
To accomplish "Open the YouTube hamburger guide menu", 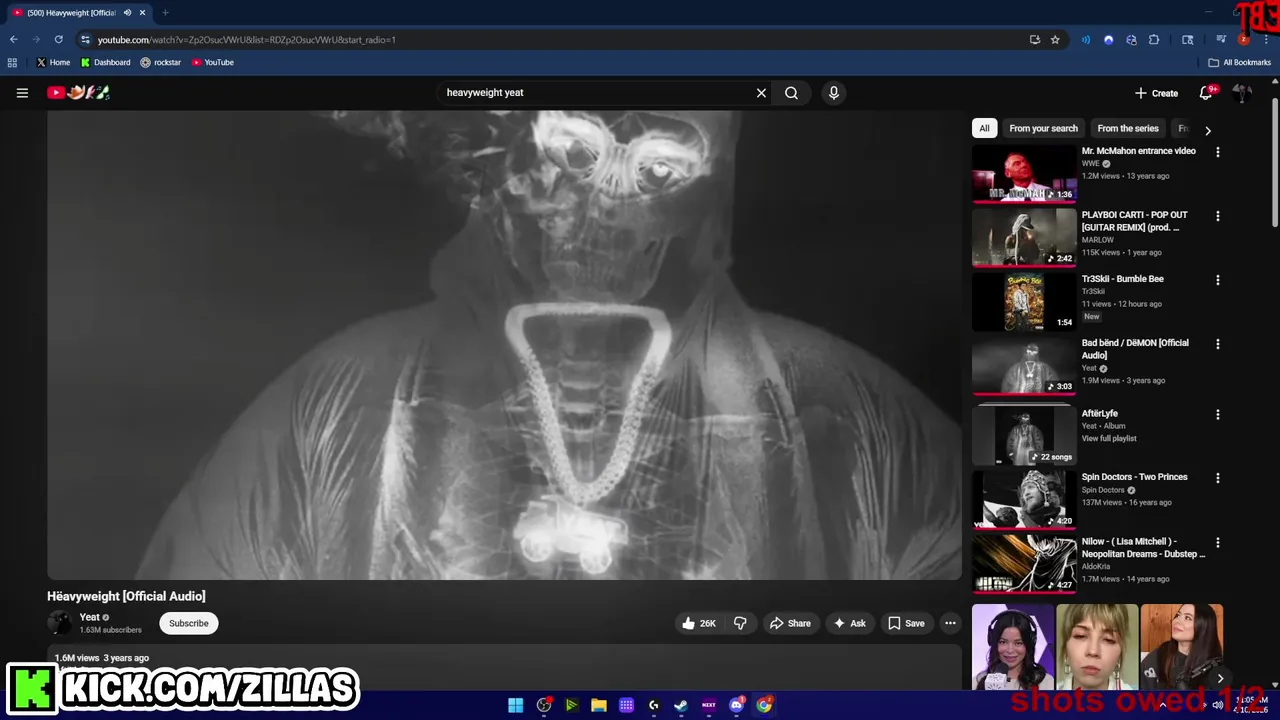I will 22,93.
